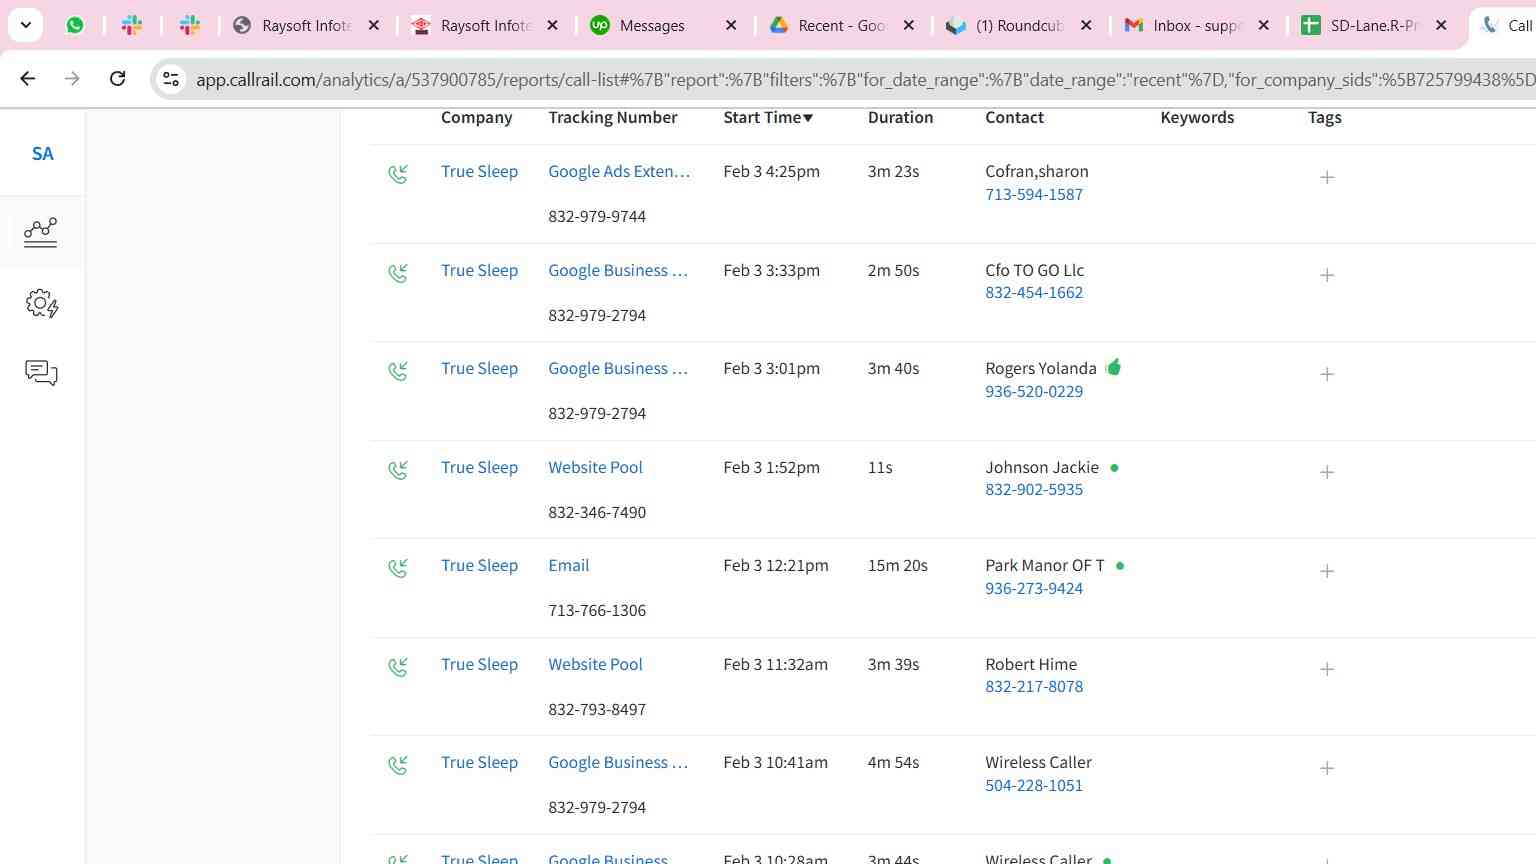The width and height of the screenshot is (1536, 864).
Task: Click the Company column header
Action: [x=476, y=118]
